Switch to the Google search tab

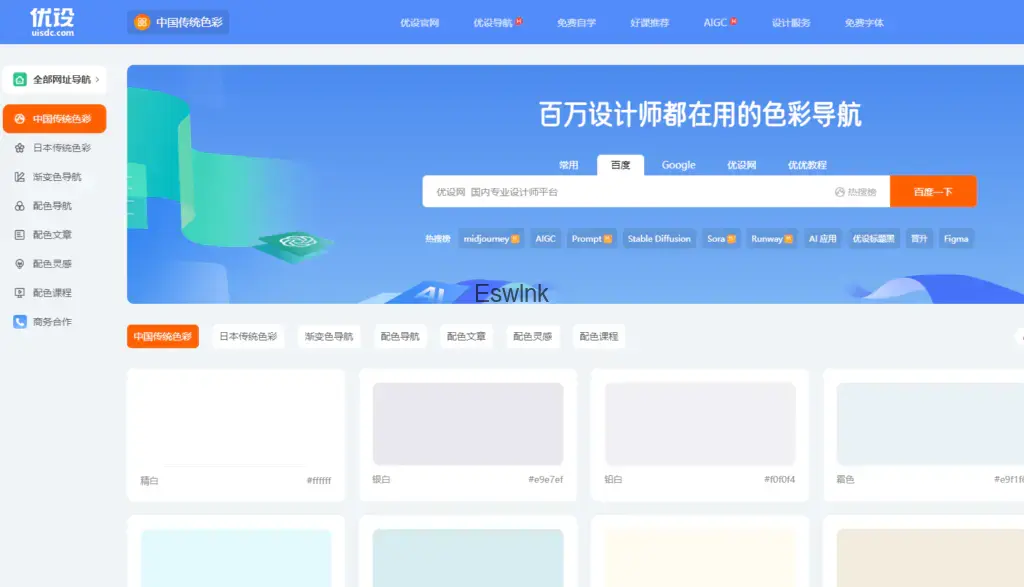pos(678,165)
